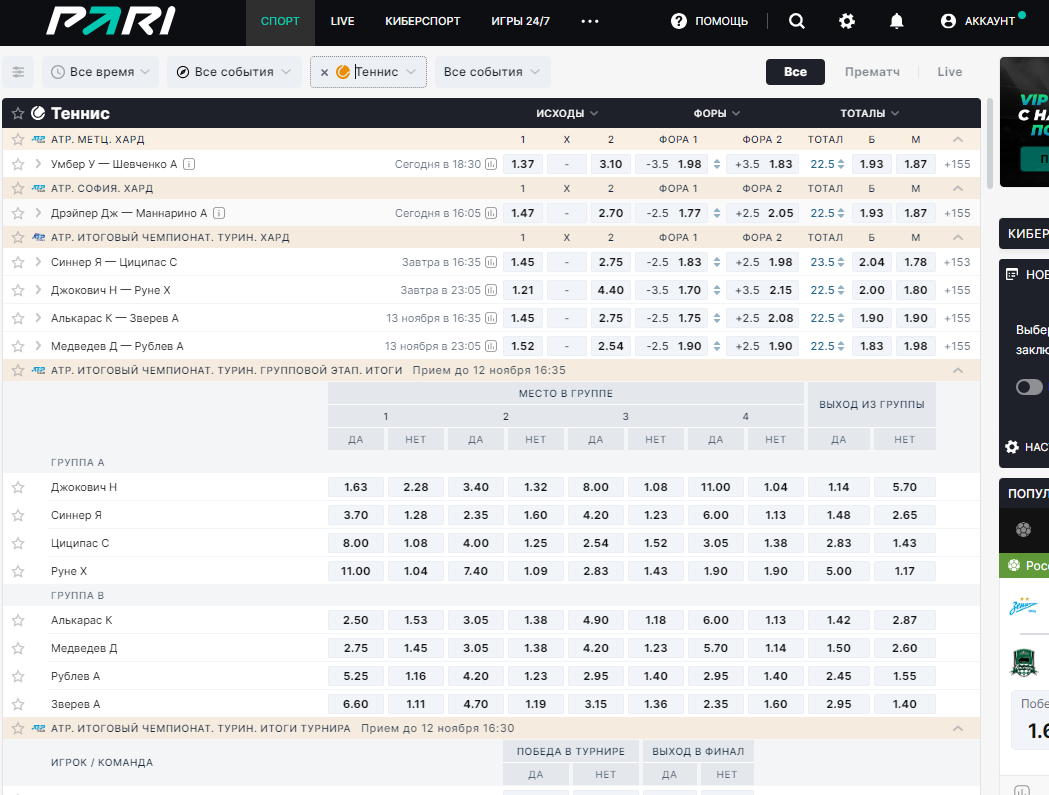Open the Все время dropdown

point(100,72)
